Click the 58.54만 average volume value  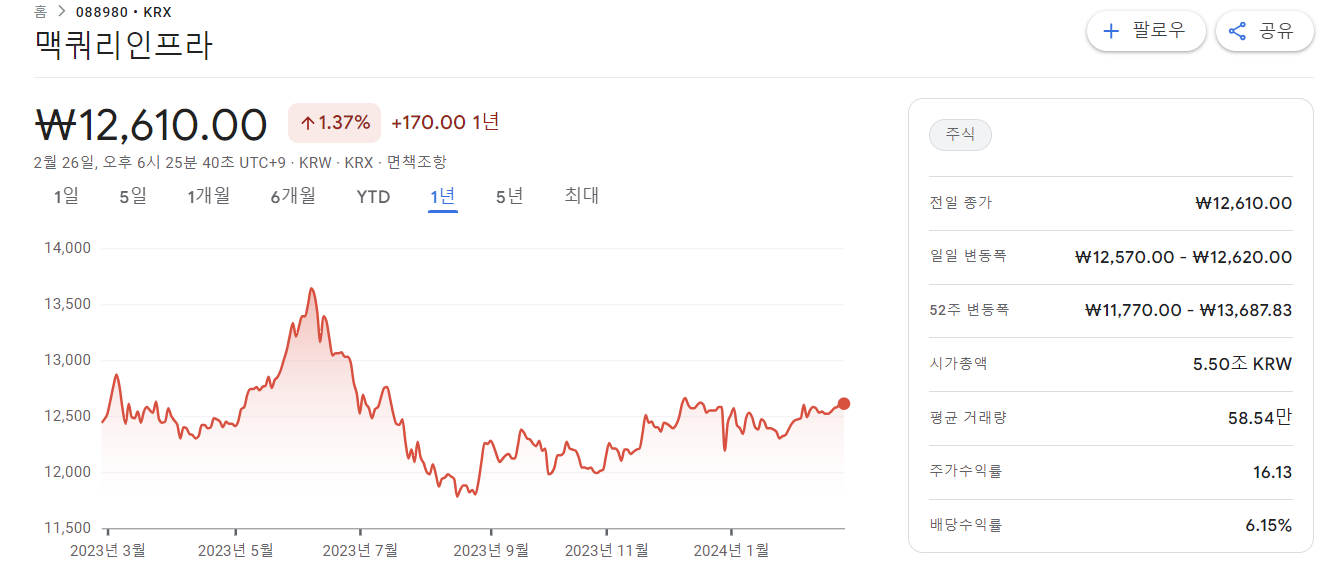(1260, 417)
